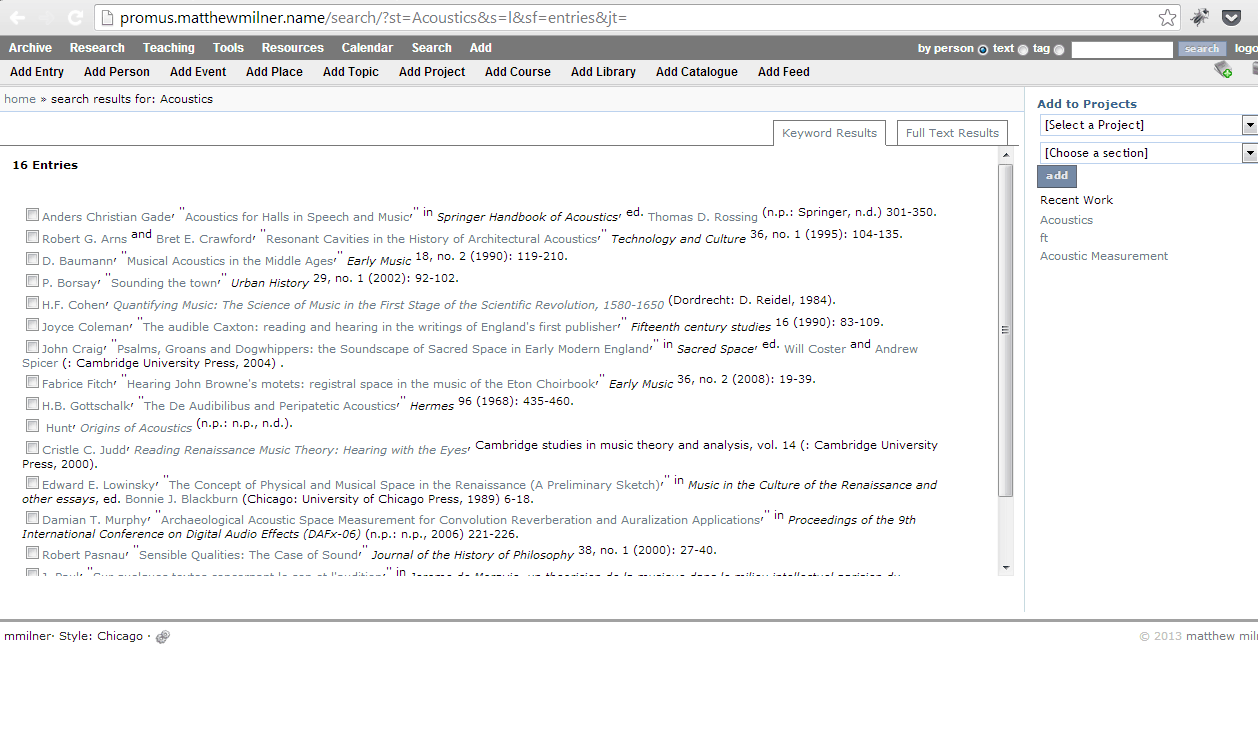
Task: Click Search in the top navigation bar
Action: click(x=431, y=48)
